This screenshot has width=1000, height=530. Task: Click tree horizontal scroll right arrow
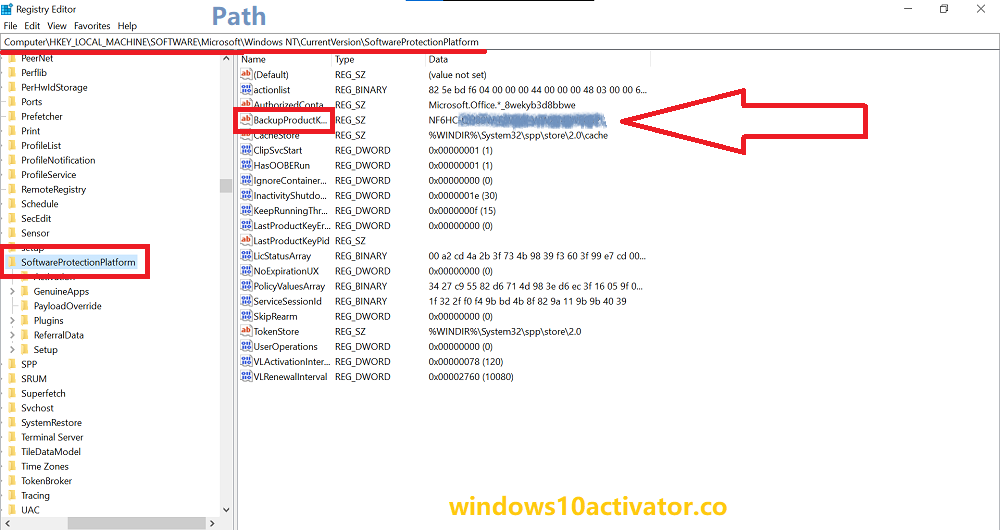coord(212,523)
